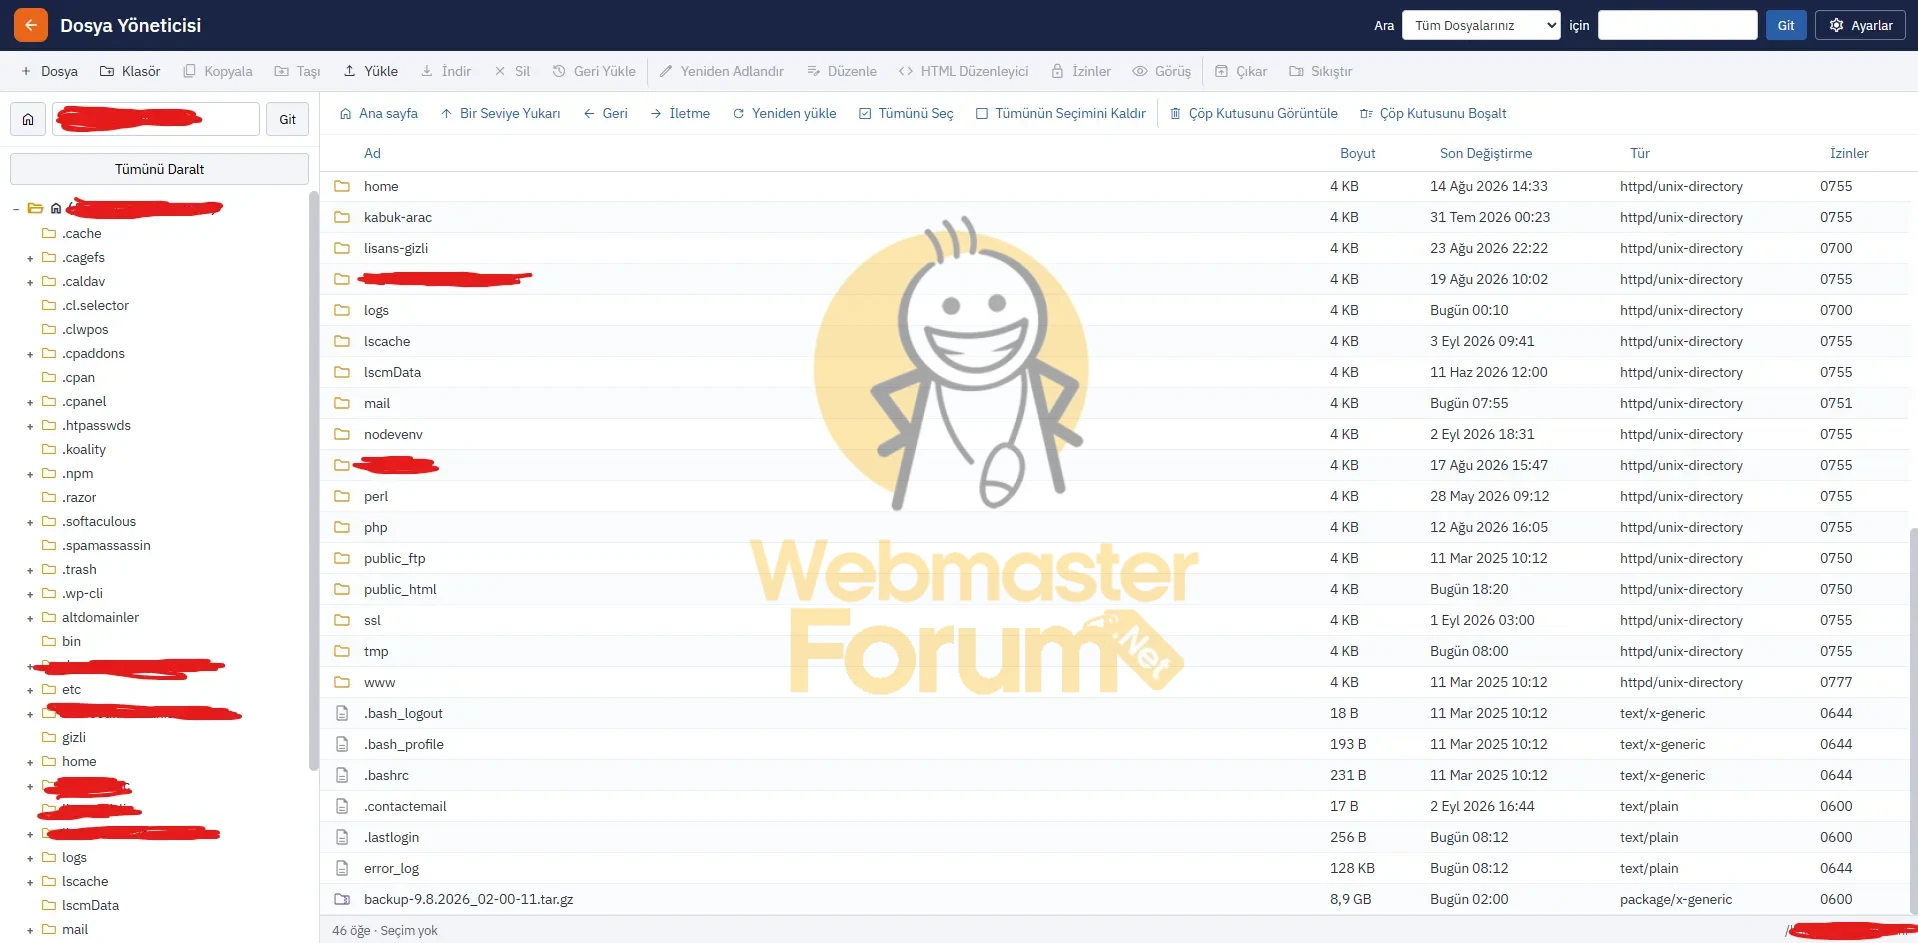
Task: Expand the .cpanel tree folder
Action: [30, 402]
